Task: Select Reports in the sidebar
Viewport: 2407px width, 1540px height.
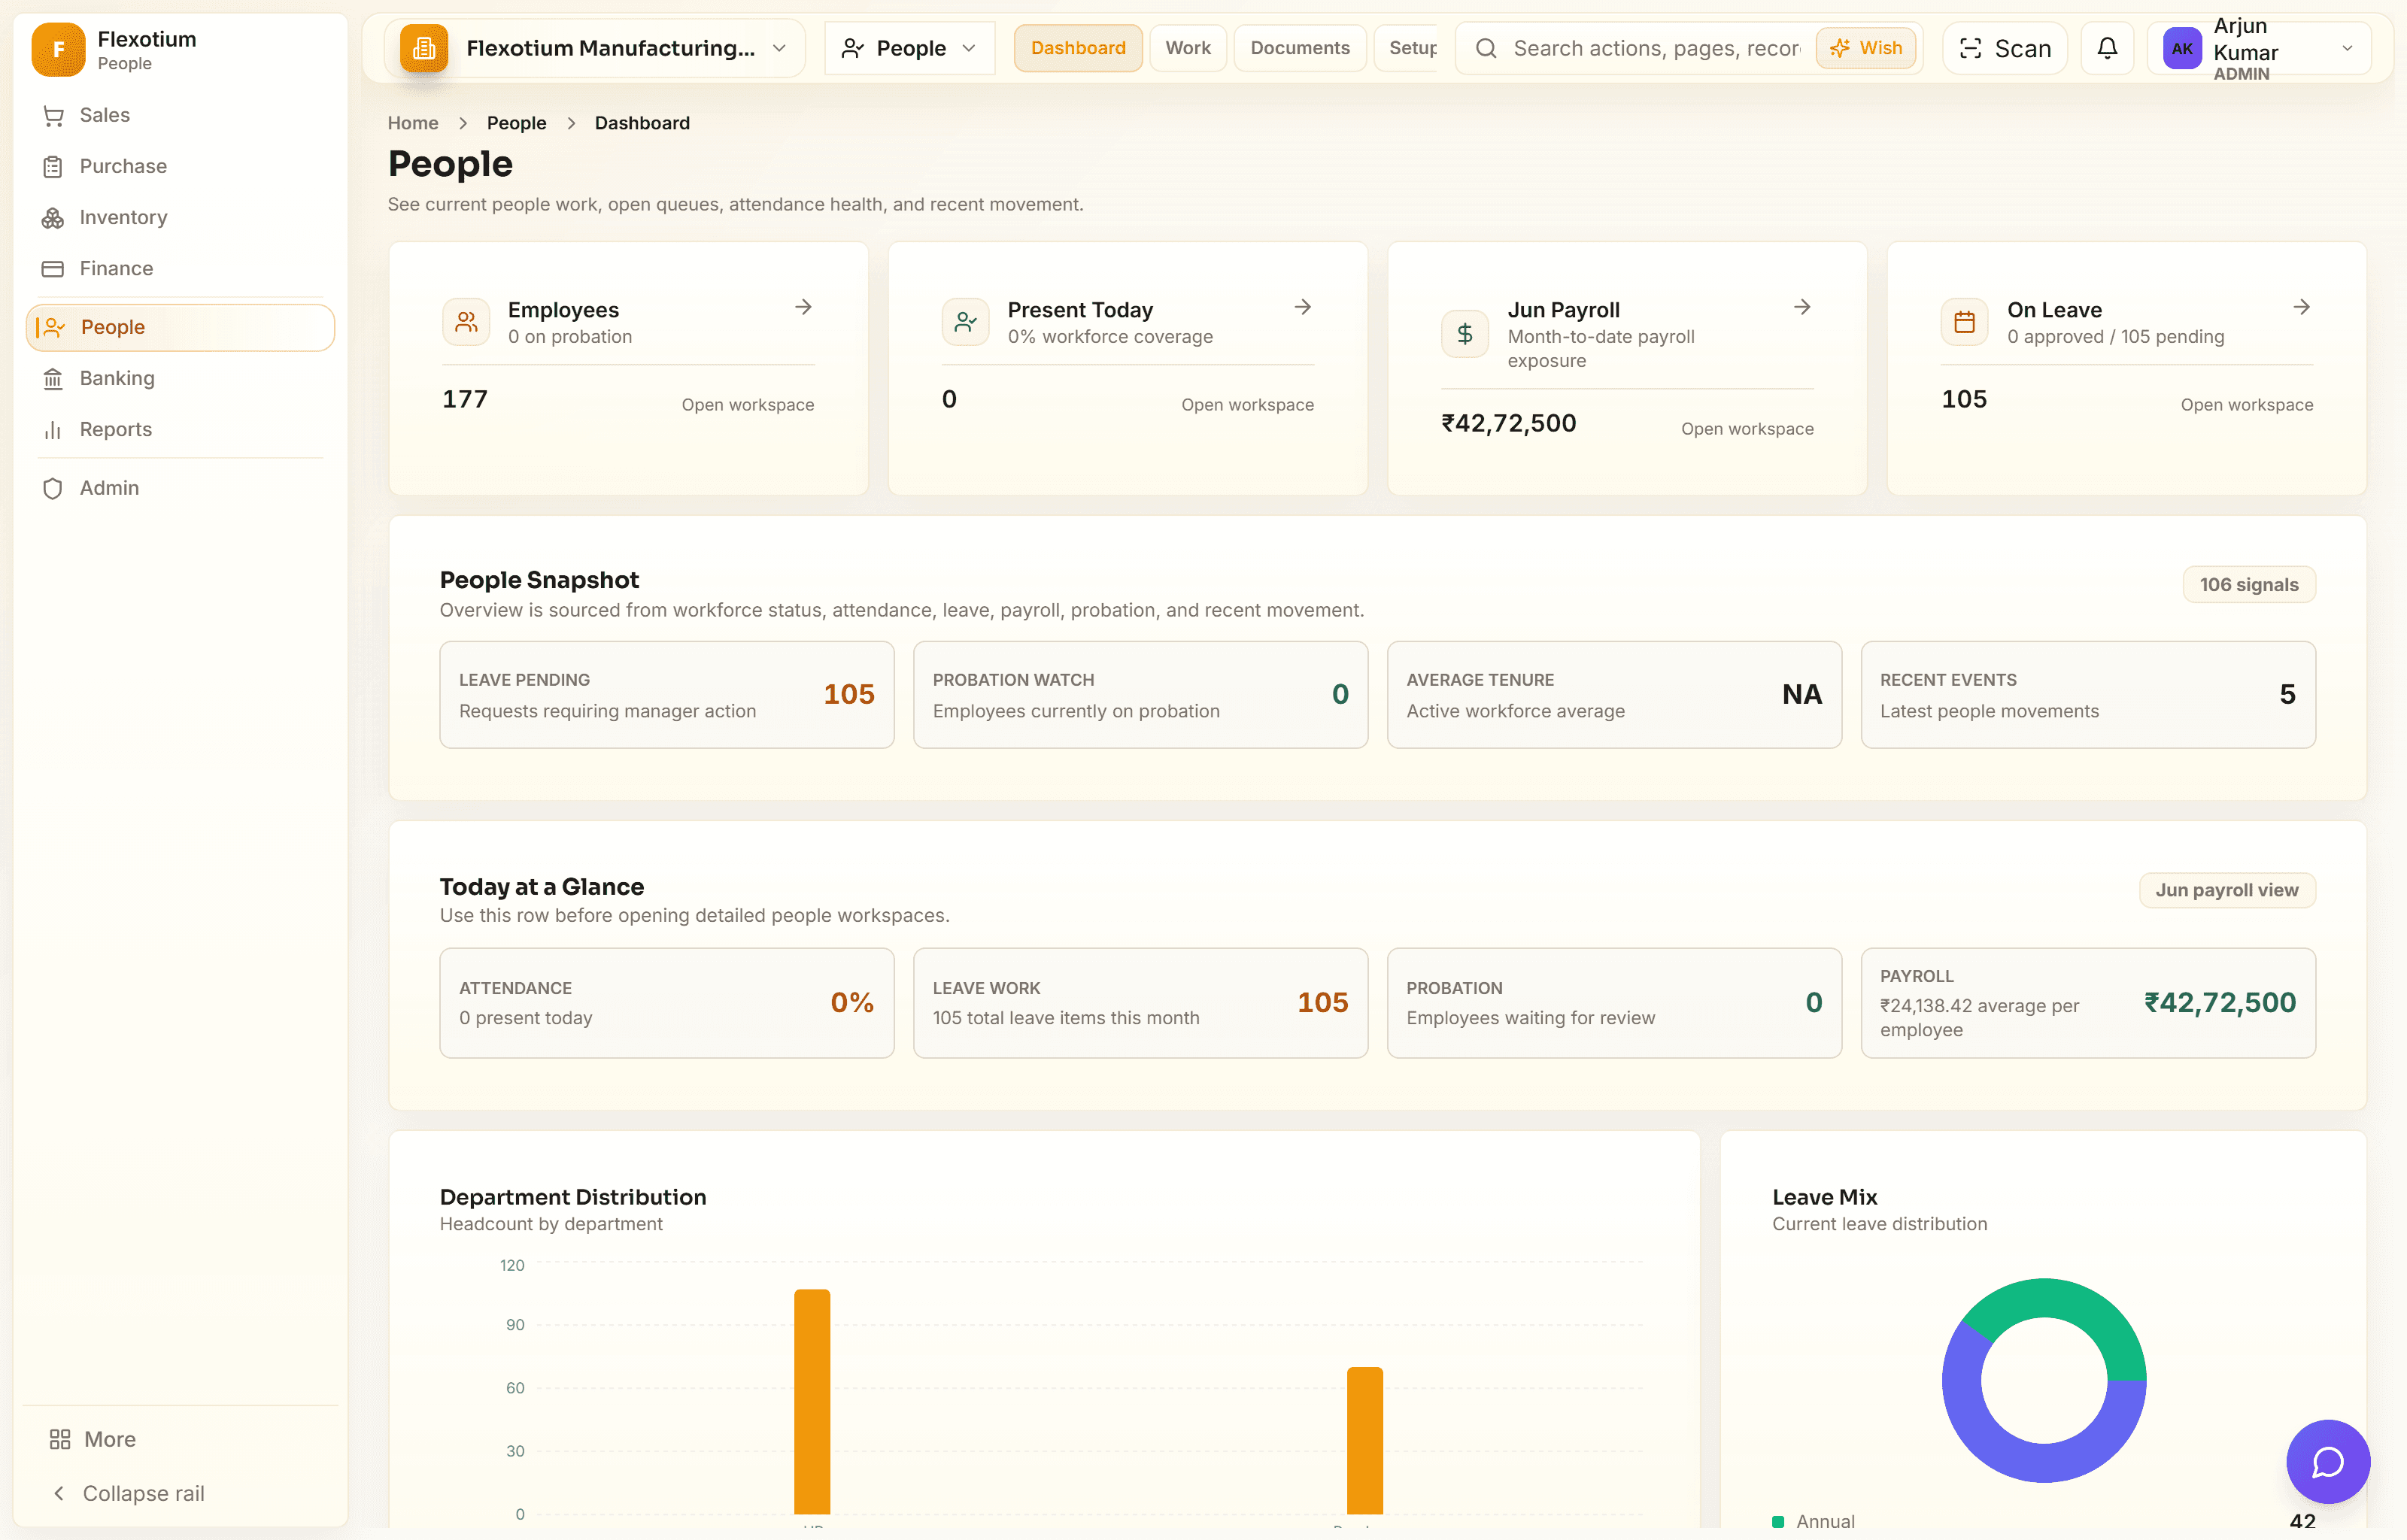Action: pyautogui.click(x=180, y=430)
